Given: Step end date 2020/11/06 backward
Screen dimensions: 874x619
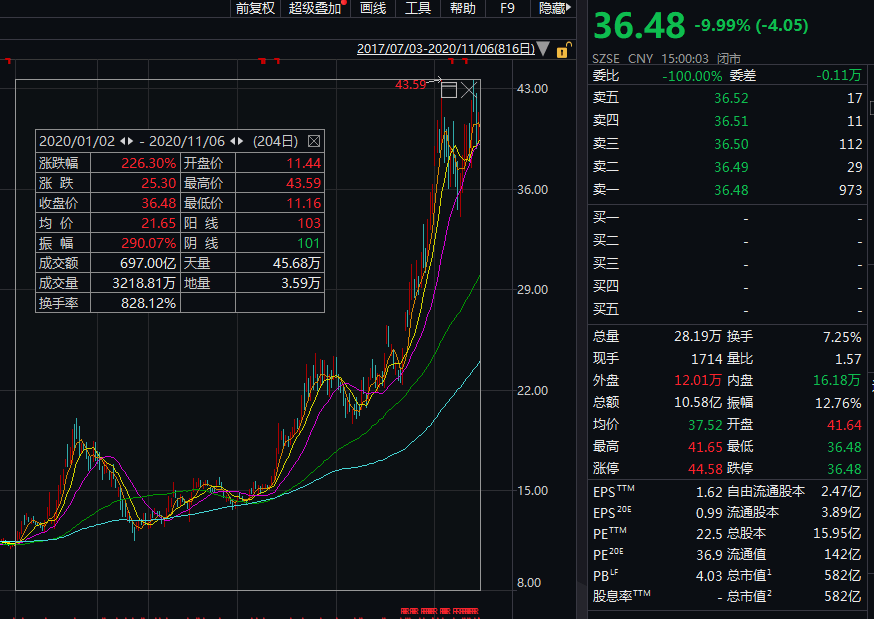Looking at the screenshot, I should pos(233,141).
